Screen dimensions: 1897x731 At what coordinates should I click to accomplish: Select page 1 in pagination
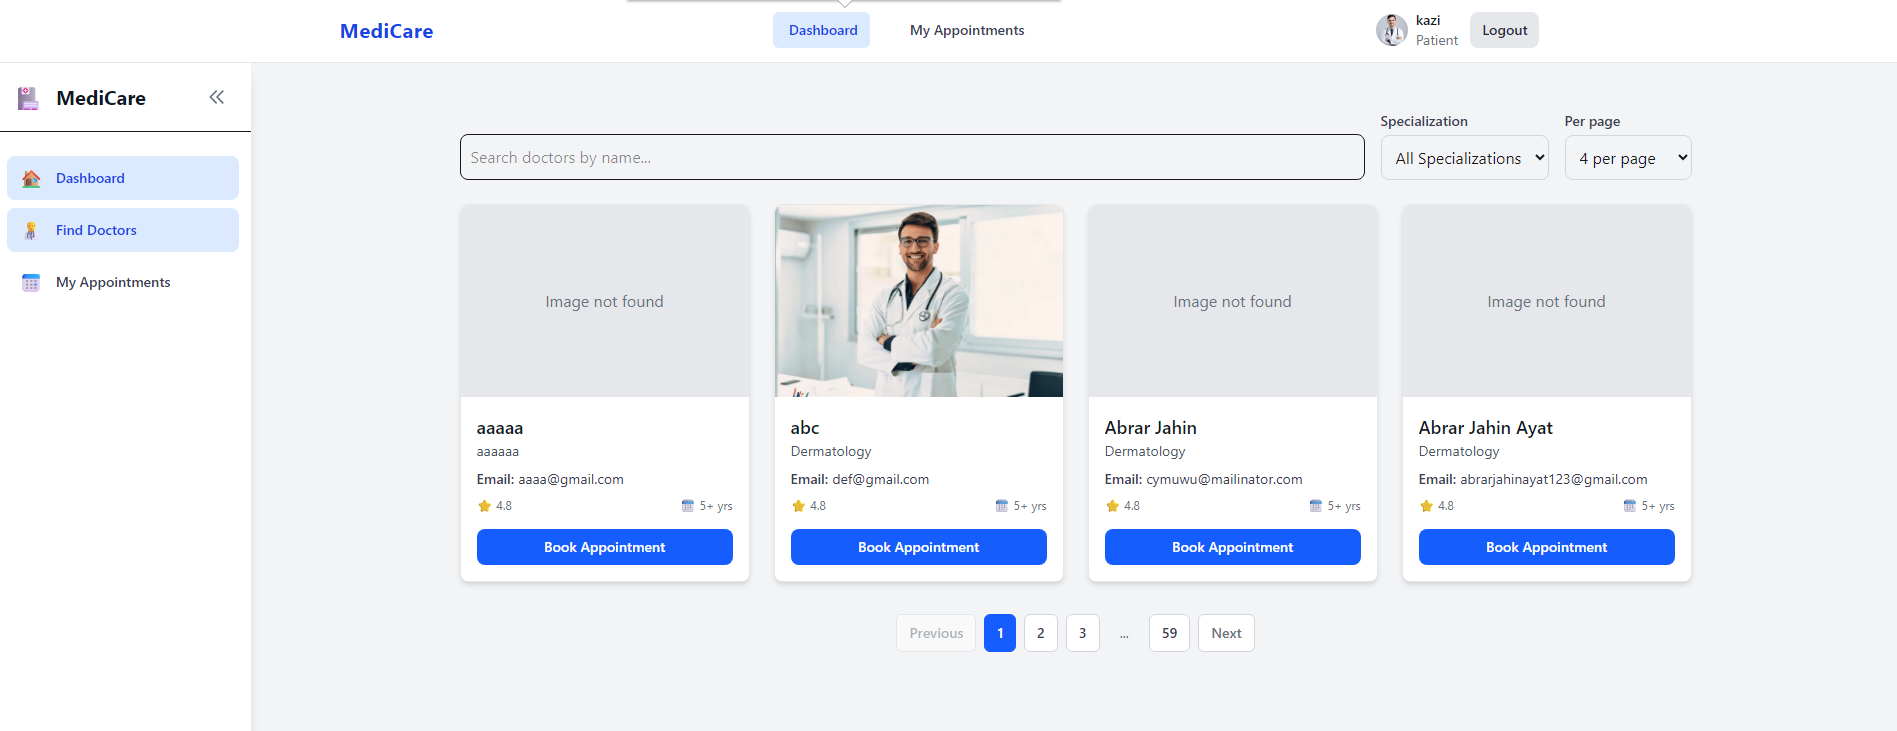[x=1000, y=633]
